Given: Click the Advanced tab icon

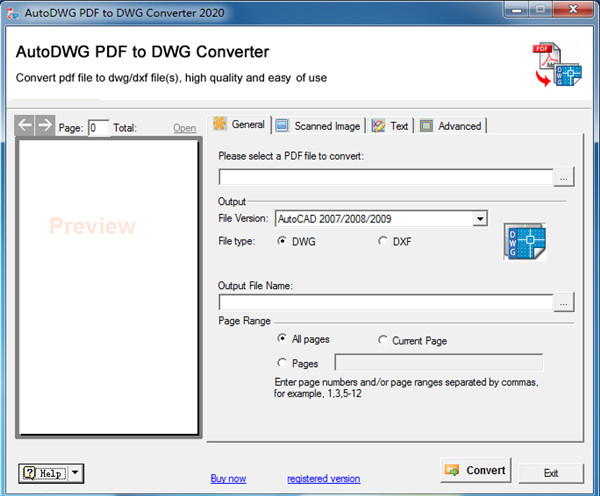Looking at the screenshot, I should 426,126.
